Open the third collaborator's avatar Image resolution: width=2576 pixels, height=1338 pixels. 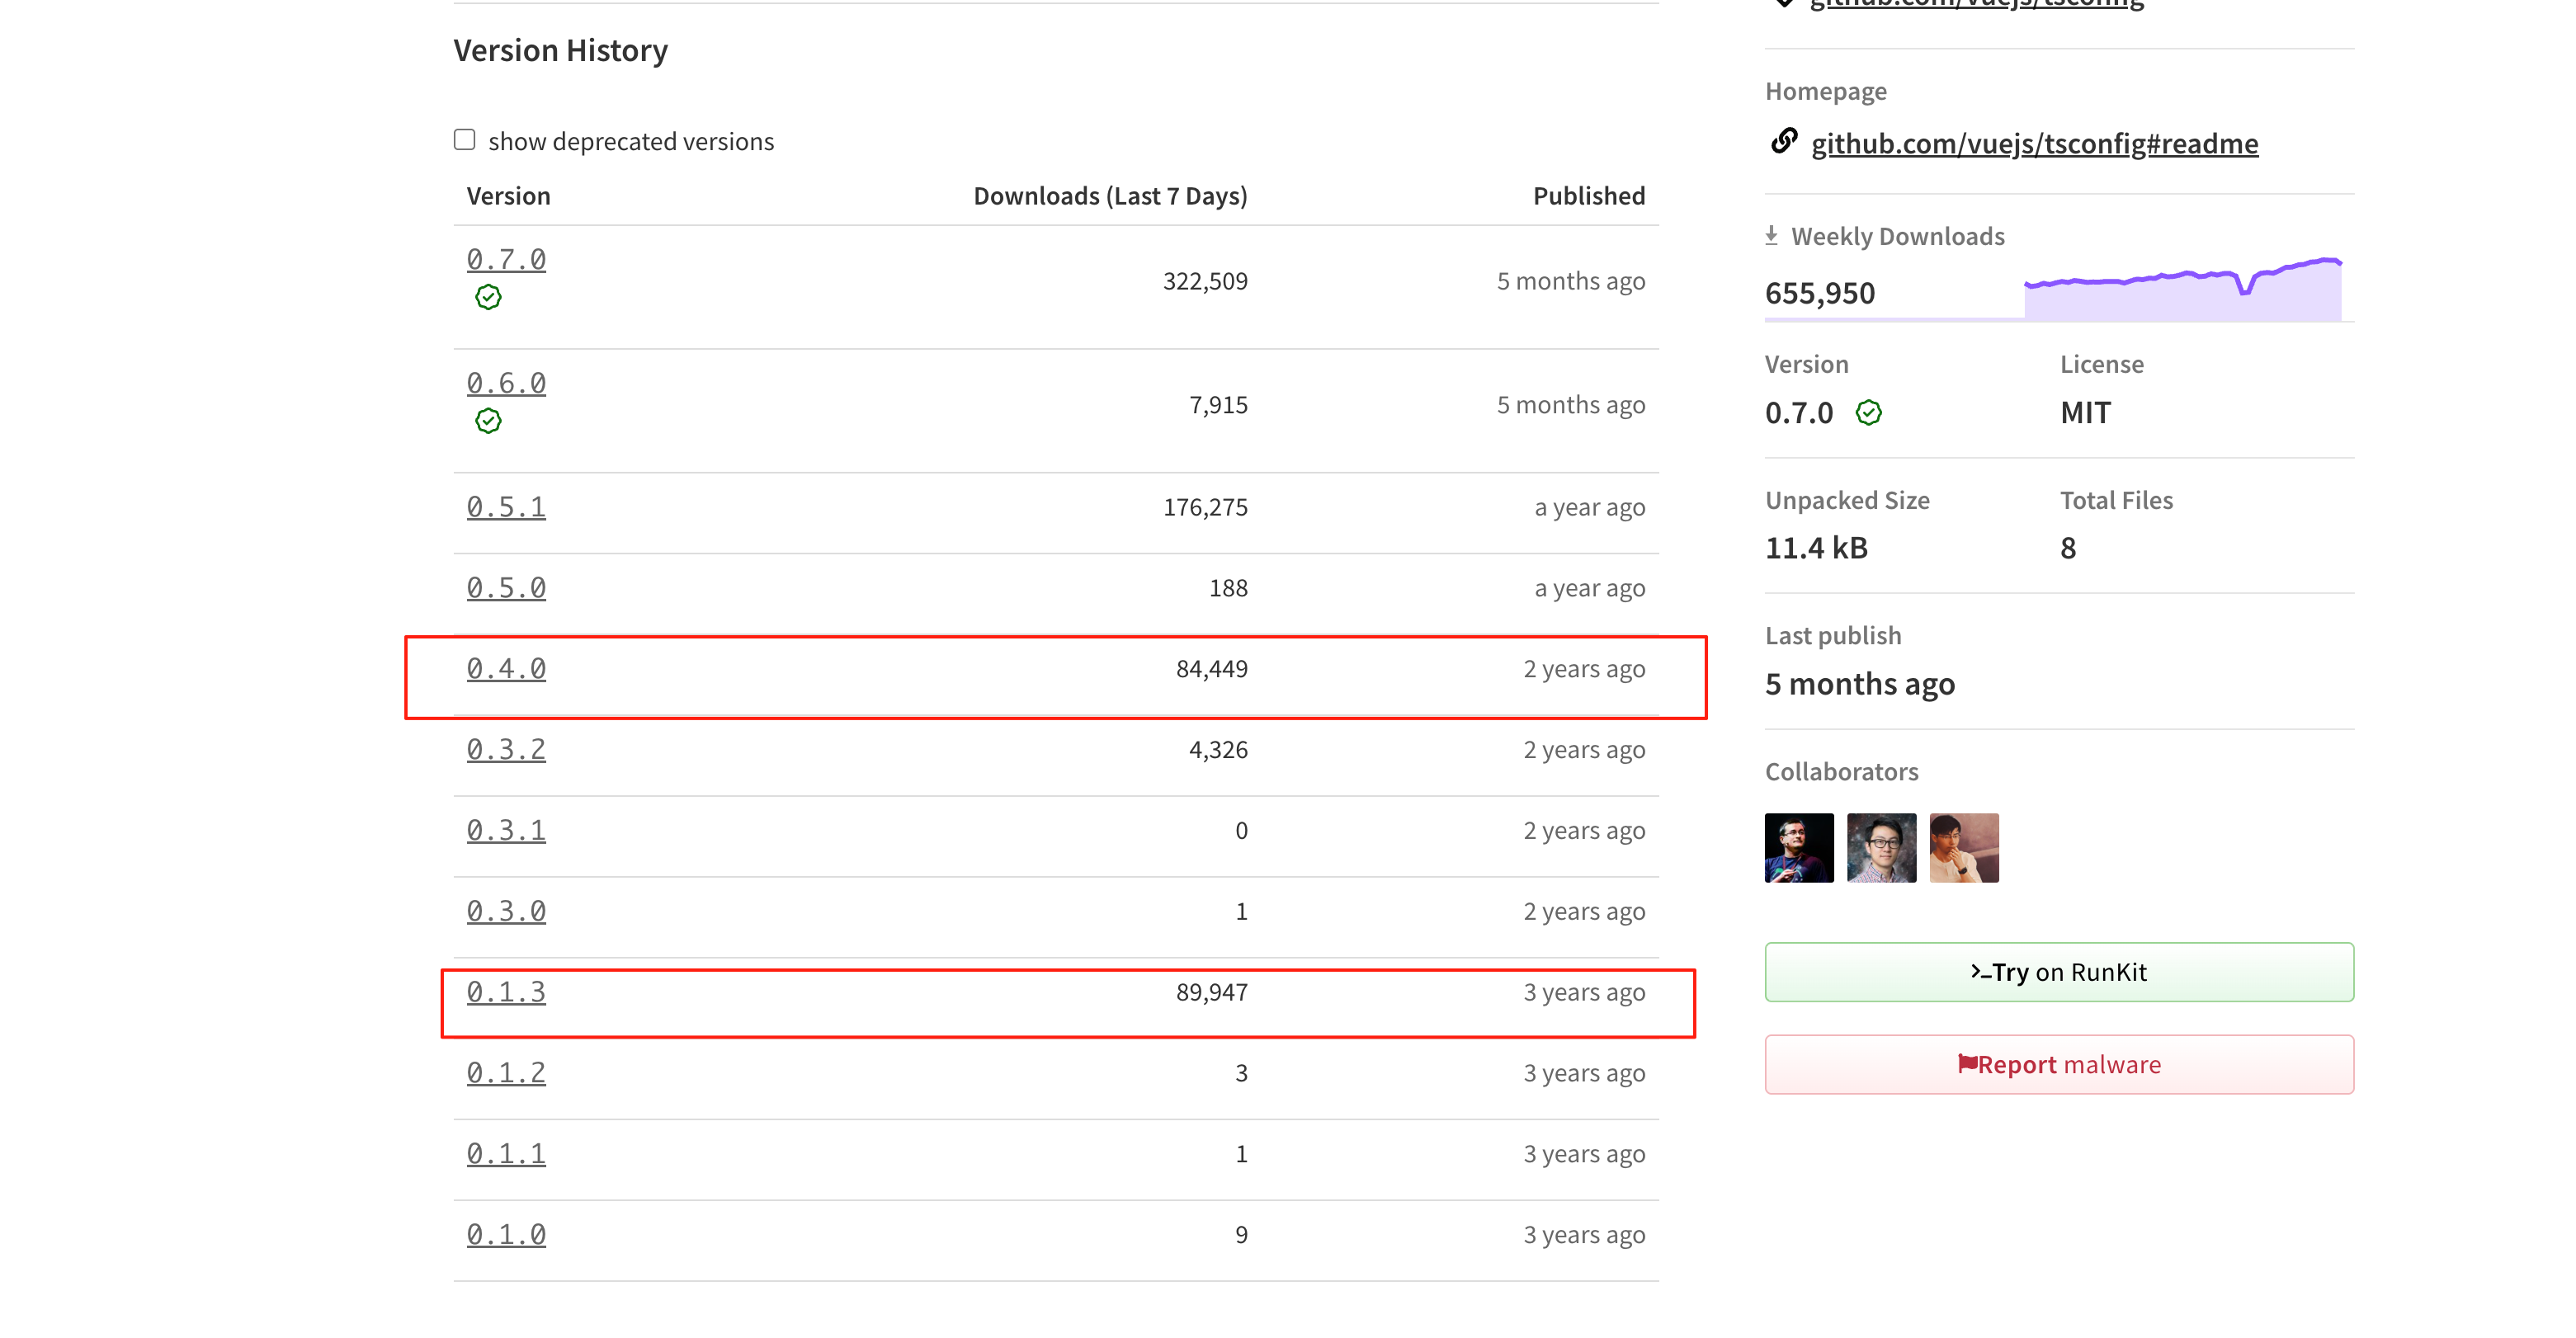(1964, 848)
